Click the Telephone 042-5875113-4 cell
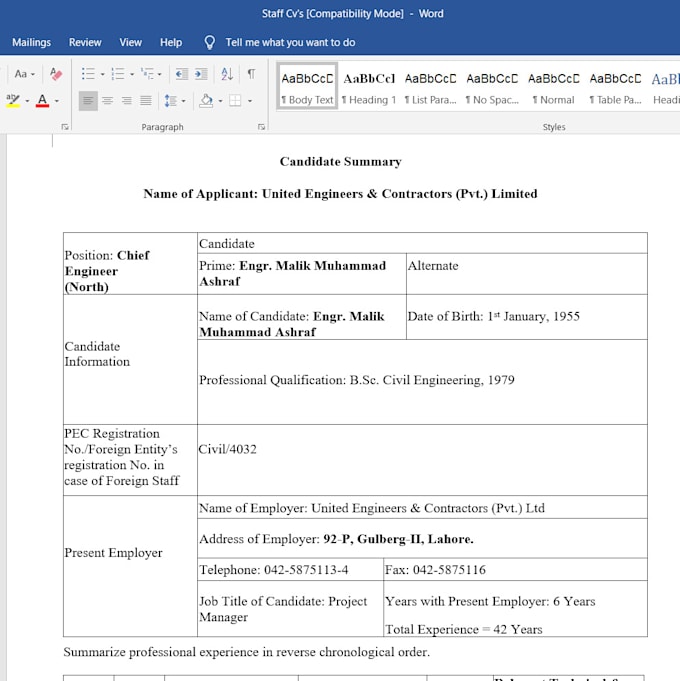Screen dimensions: 680x681 click(x=290, y=569)
